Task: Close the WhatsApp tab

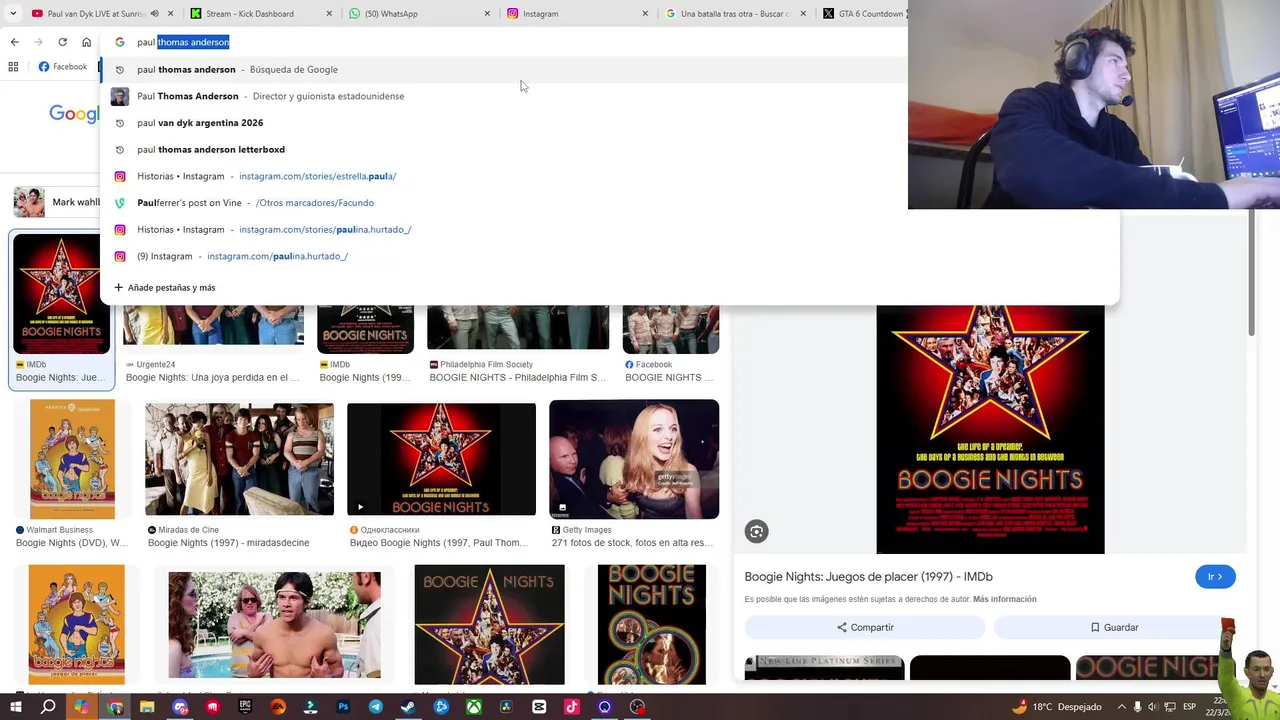Action: coord(487,14)
